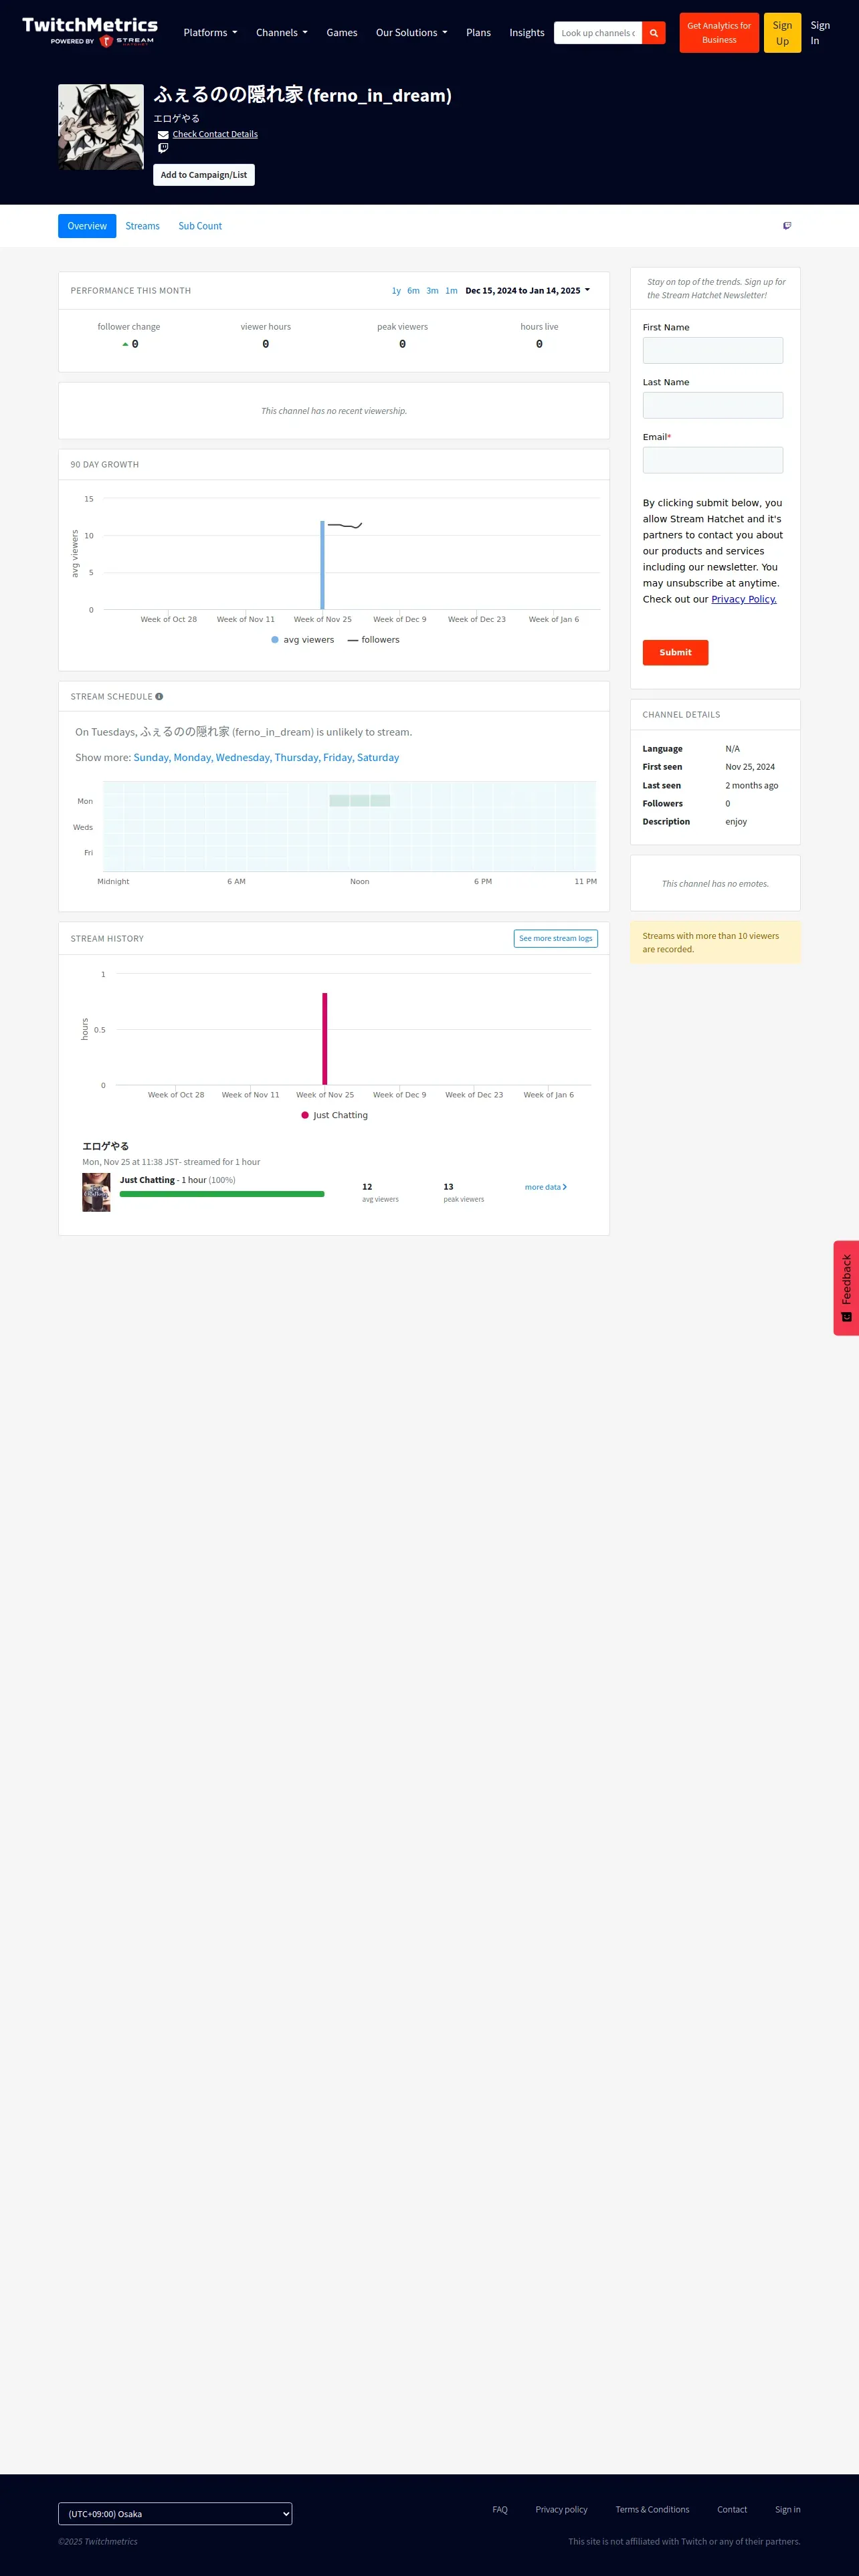The width and height of the screenshot is (859, 2576).
Task: Click the Twitch icon right of the tabs
Action: point(787,226)
